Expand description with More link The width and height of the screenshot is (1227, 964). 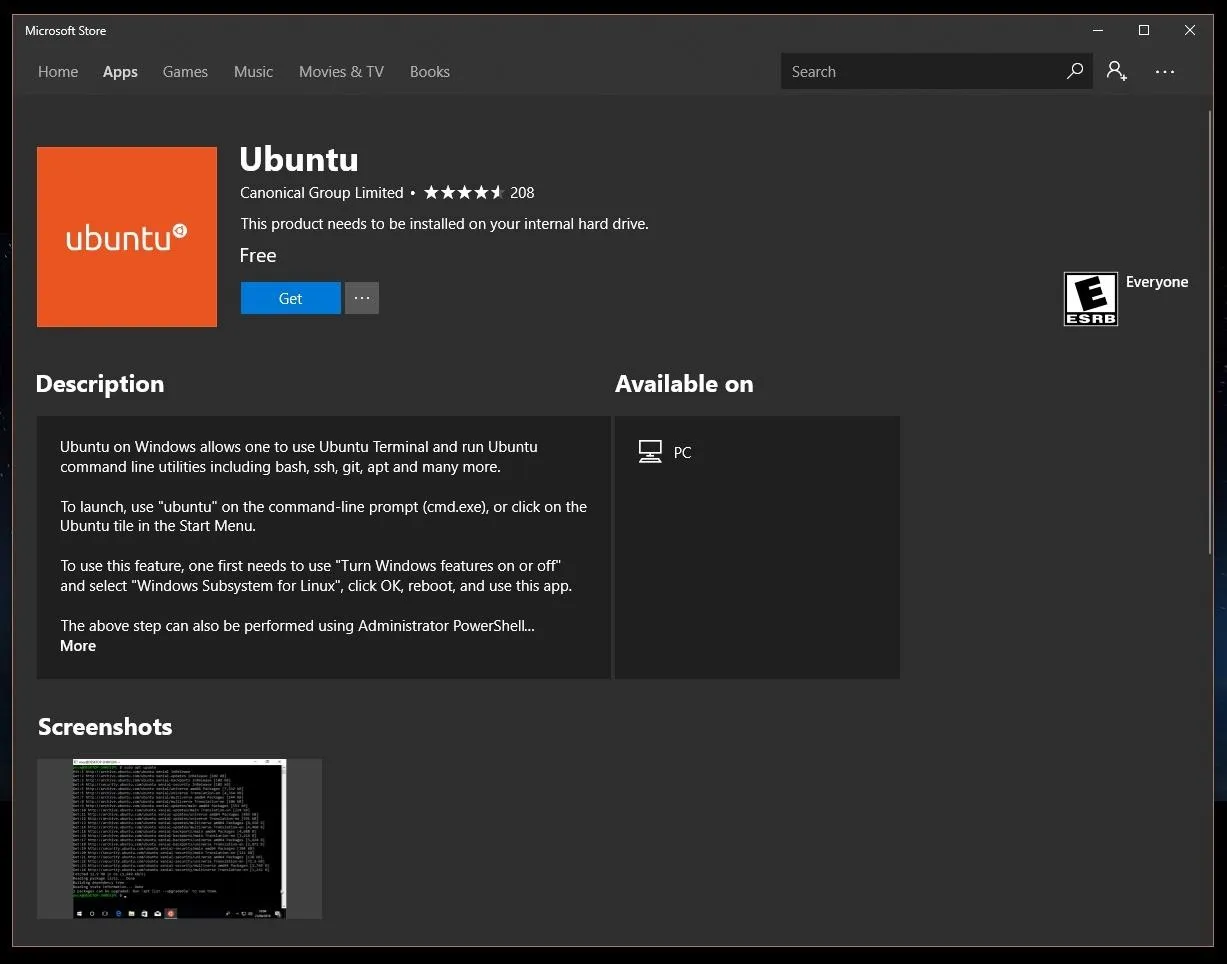(78, 646)
